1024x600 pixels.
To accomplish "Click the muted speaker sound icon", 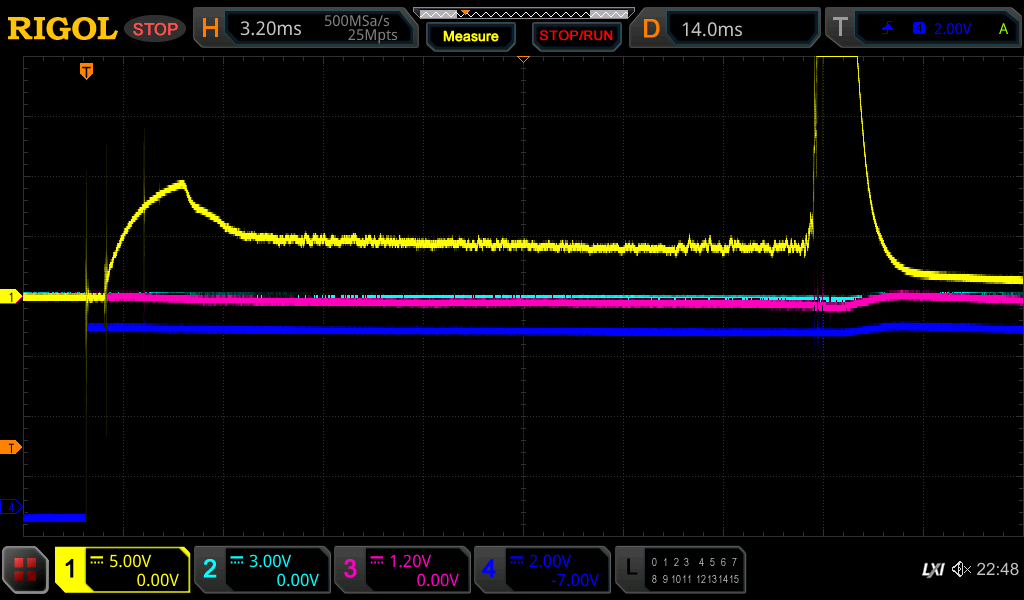I will [x=961, y=569].
